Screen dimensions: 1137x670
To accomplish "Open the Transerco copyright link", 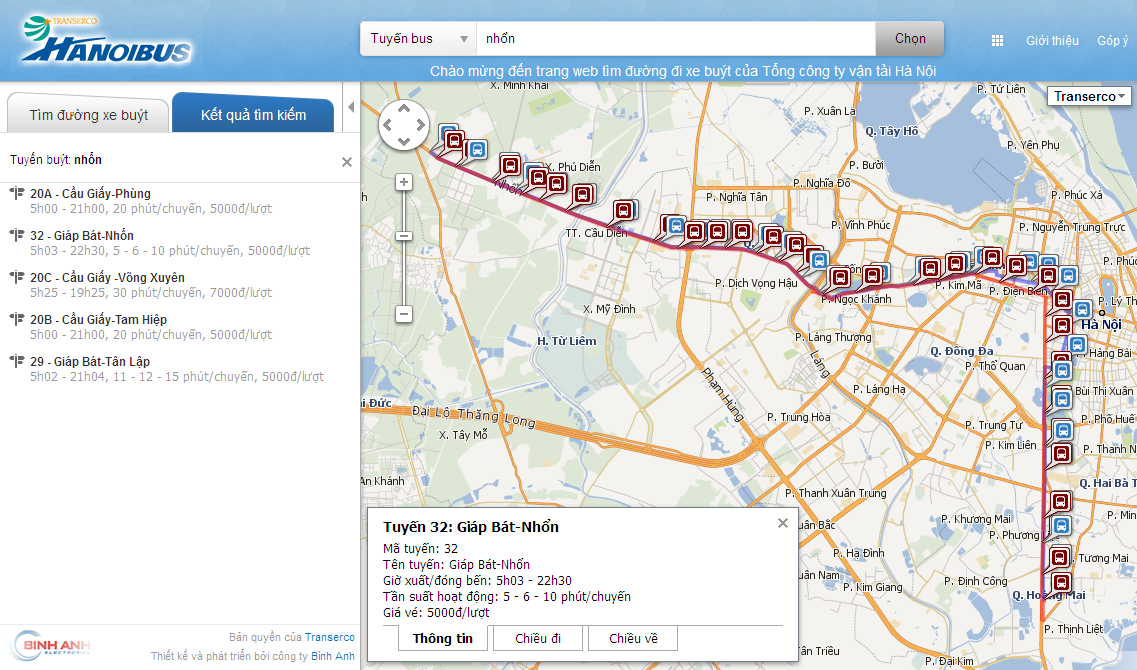I will 330,637.
